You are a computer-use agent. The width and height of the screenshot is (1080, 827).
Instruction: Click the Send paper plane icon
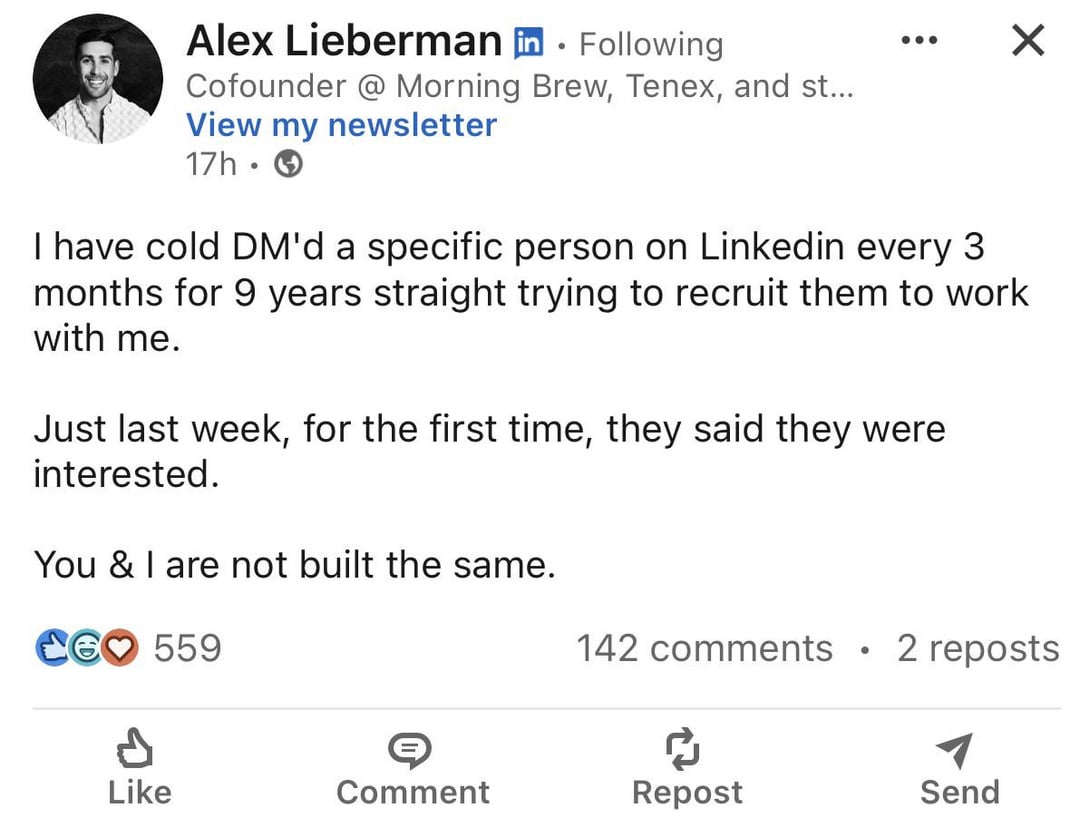pos(957,750)
